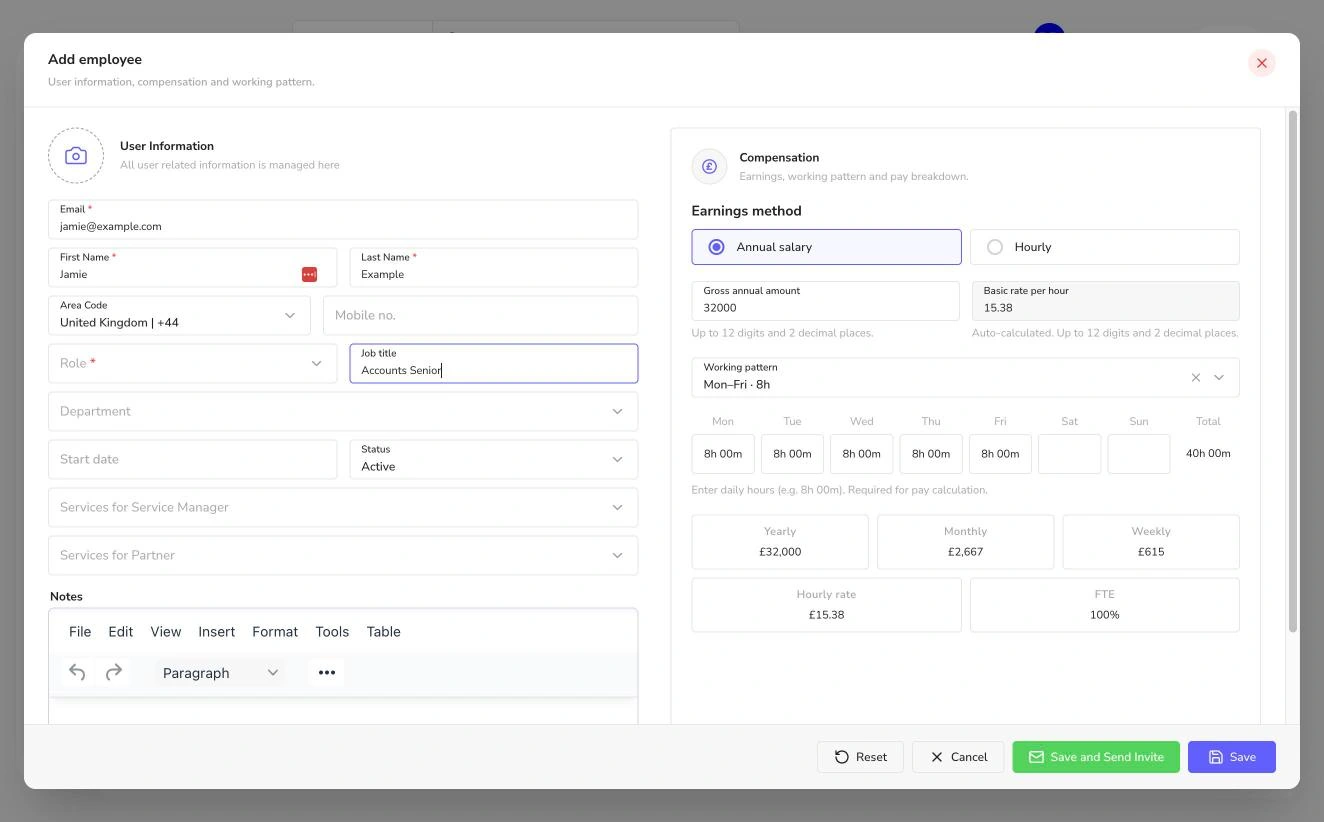
Task: Focus the Email input field
Action: pos(343,219)
